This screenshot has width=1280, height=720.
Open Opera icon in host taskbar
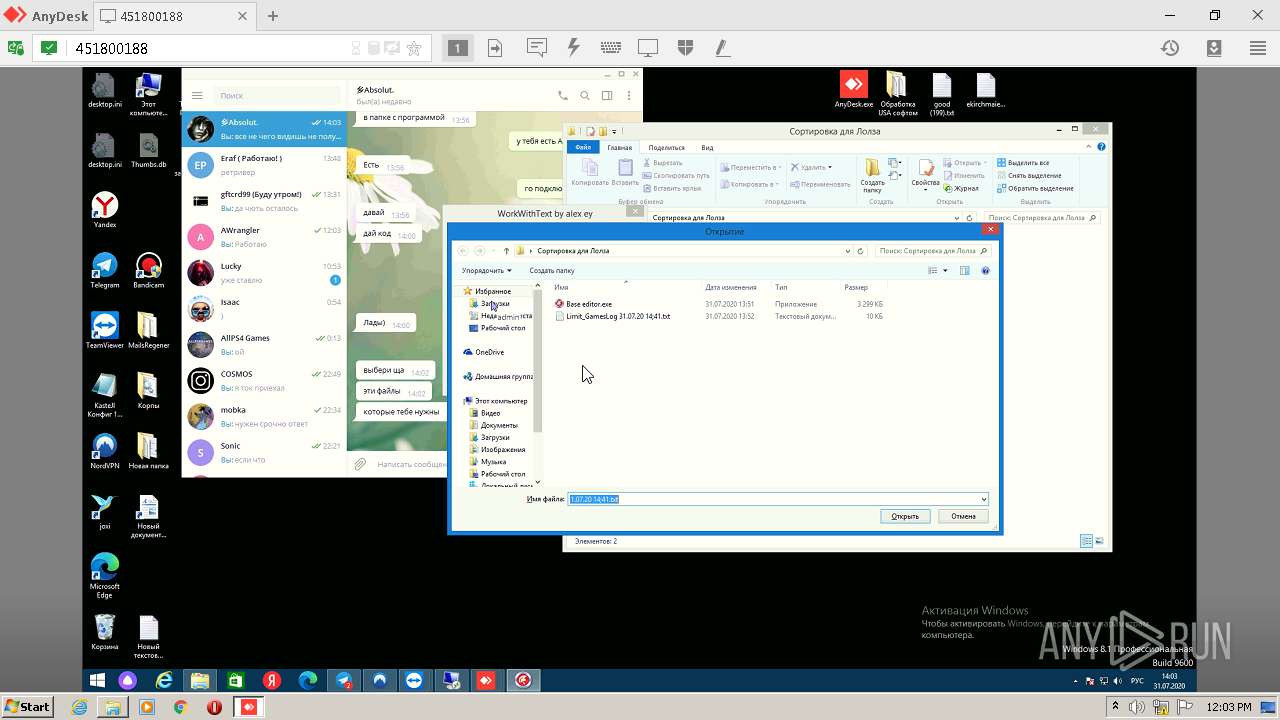[214, 706]
